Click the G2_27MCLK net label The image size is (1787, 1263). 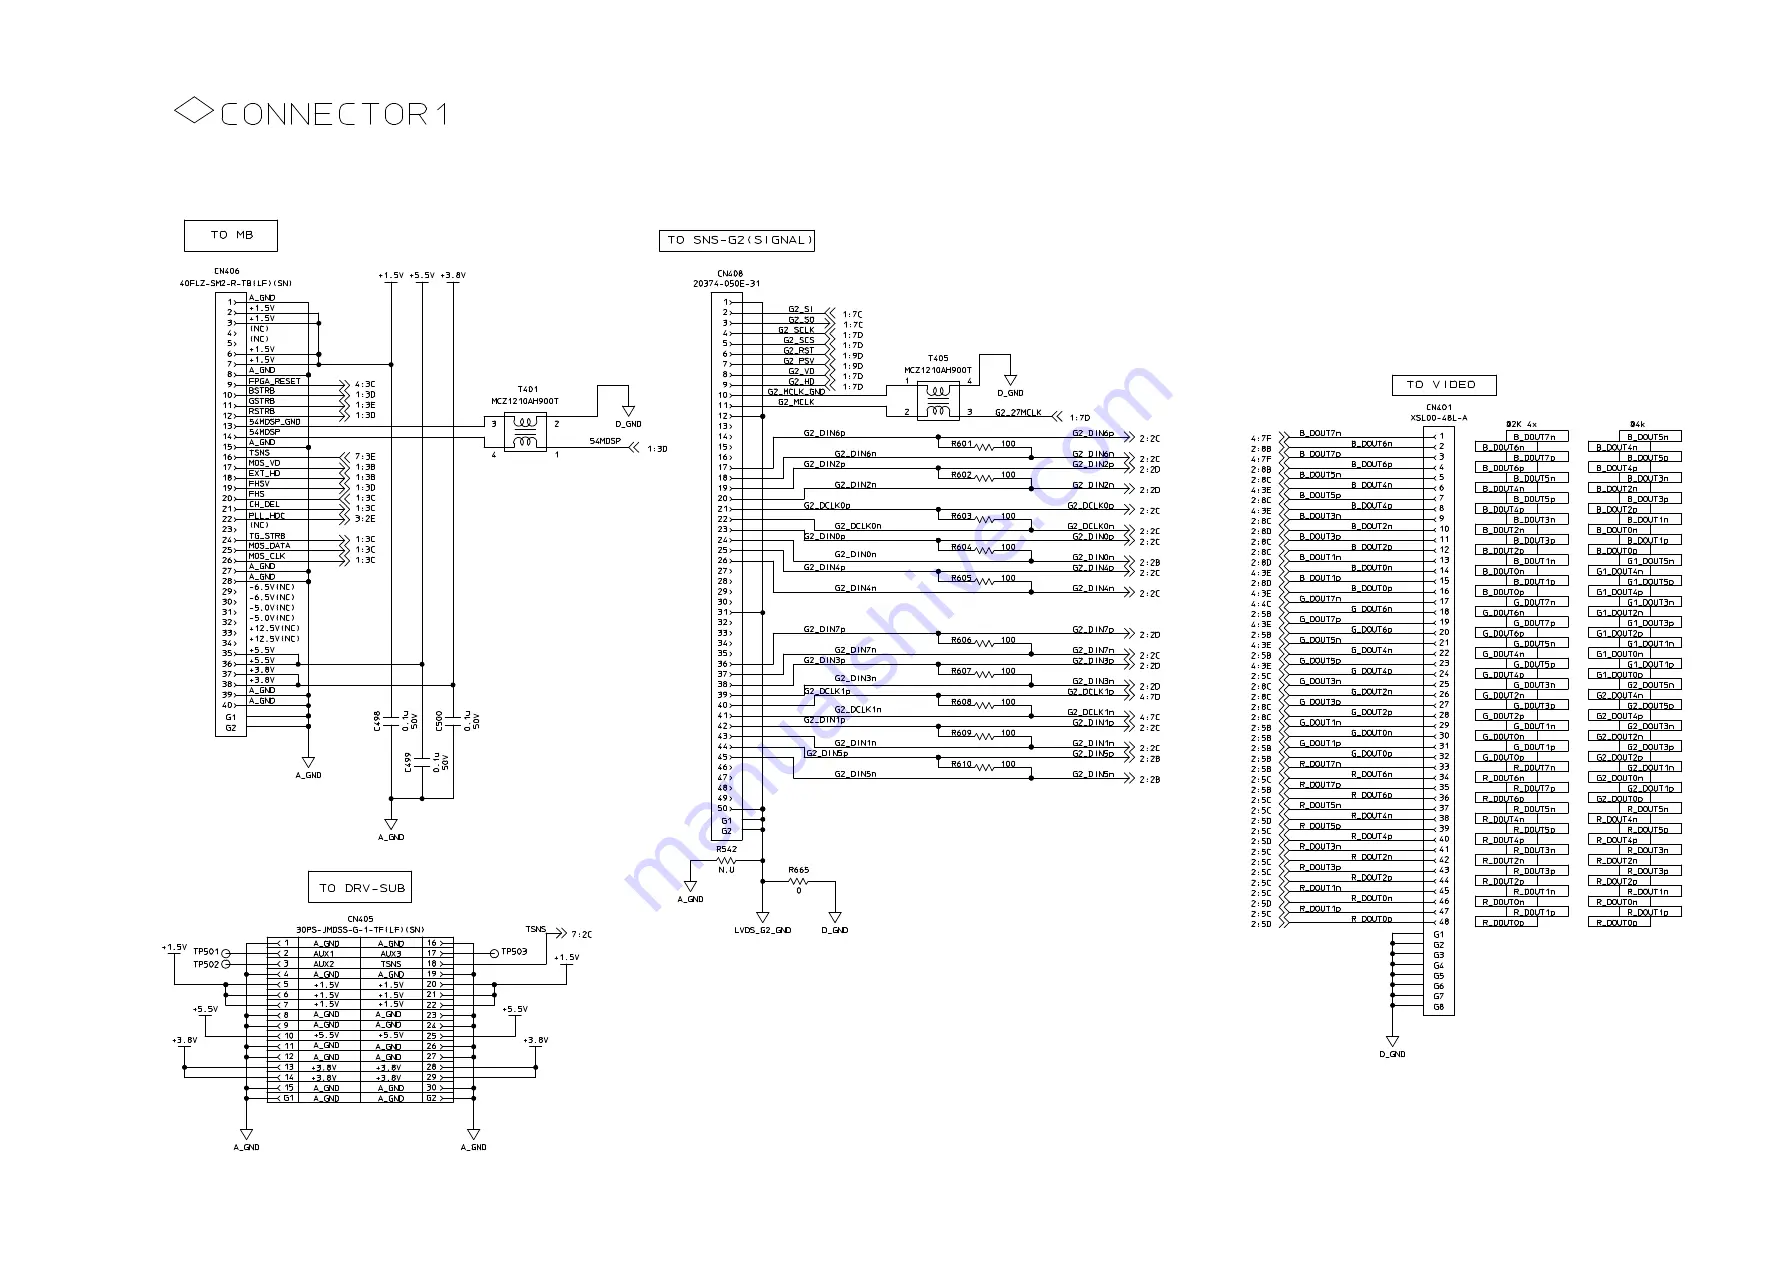tap(1019, 412)
